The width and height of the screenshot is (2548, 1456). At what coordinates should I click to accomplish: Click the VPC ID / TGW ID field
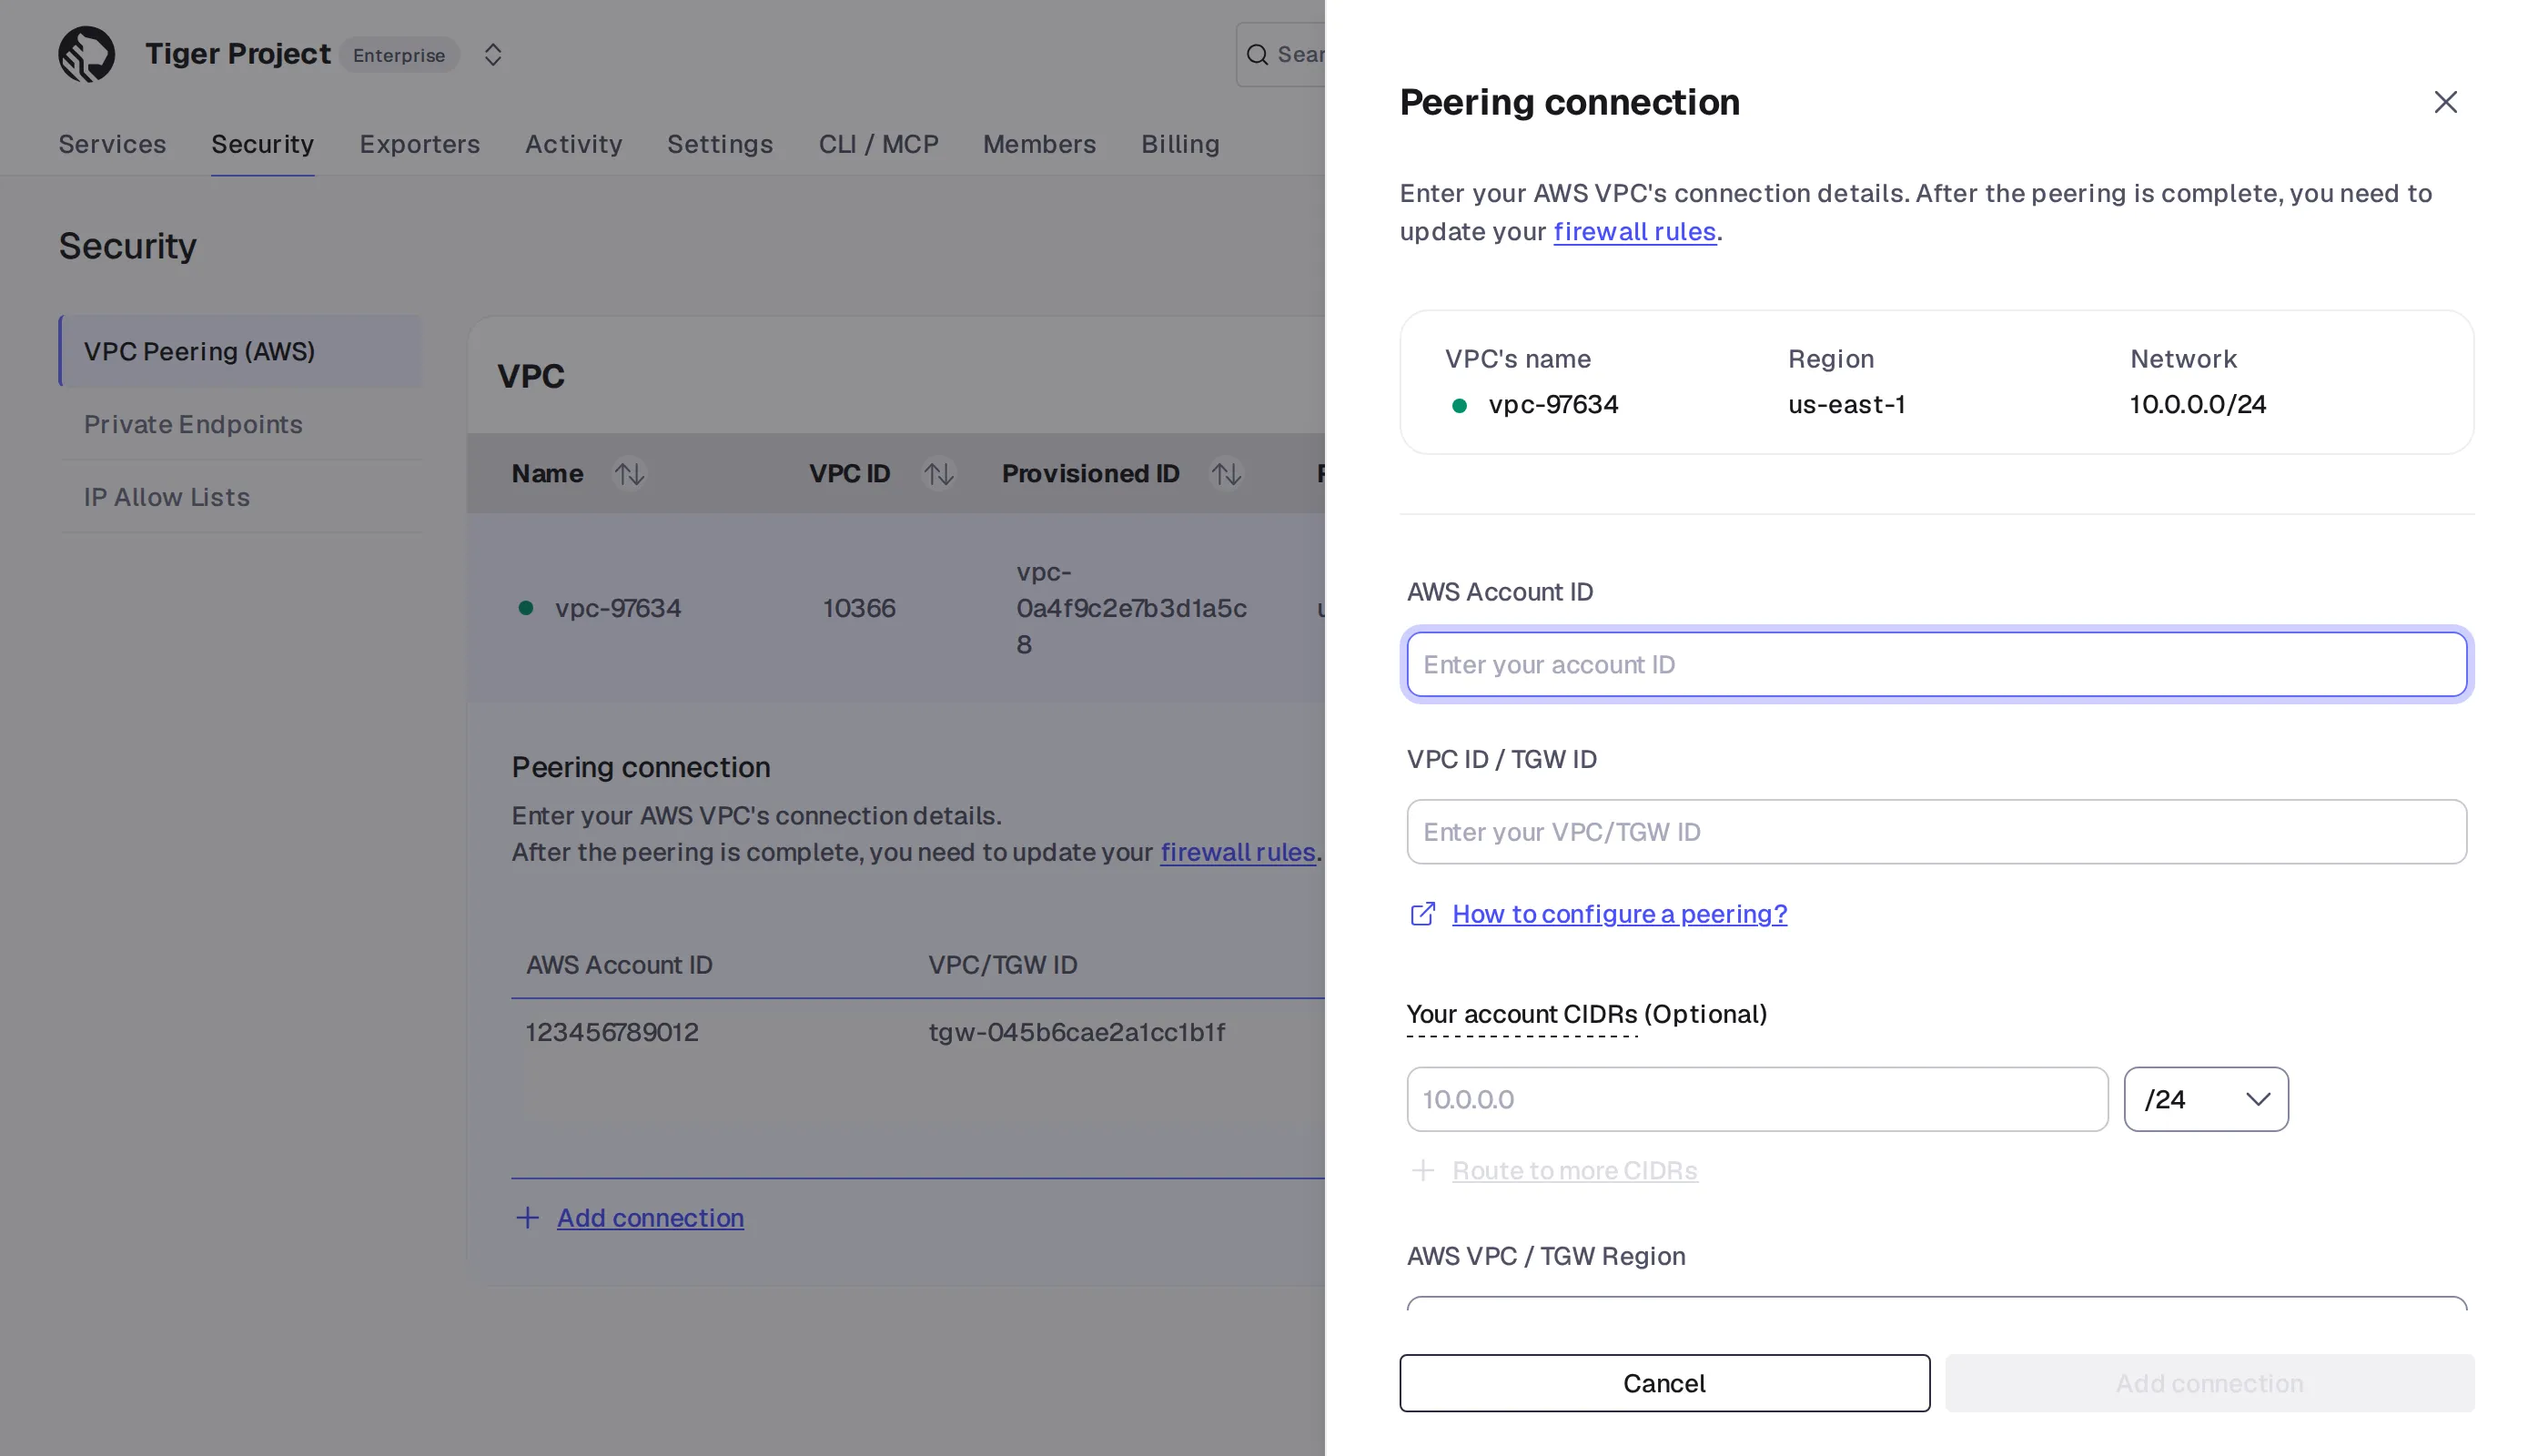point(1936,831)
